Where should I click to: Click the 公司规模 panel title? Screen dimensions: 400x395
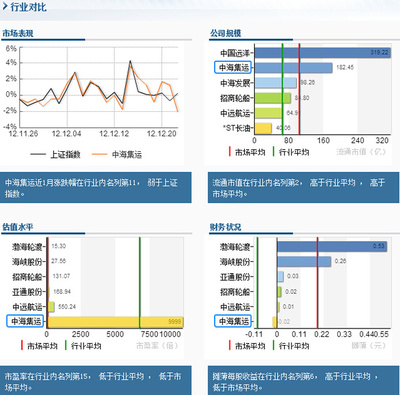point(225,33)
